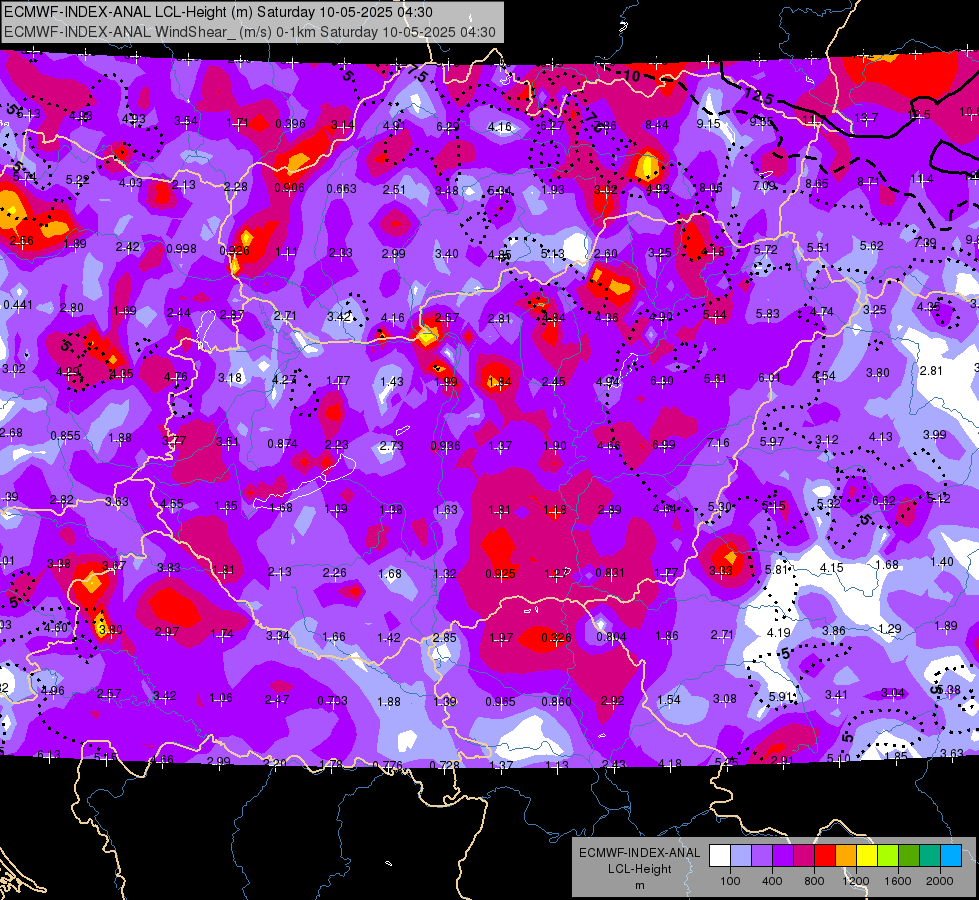Click the legend tick label 100
979x900 pixels.
click(x=730, y=881)
